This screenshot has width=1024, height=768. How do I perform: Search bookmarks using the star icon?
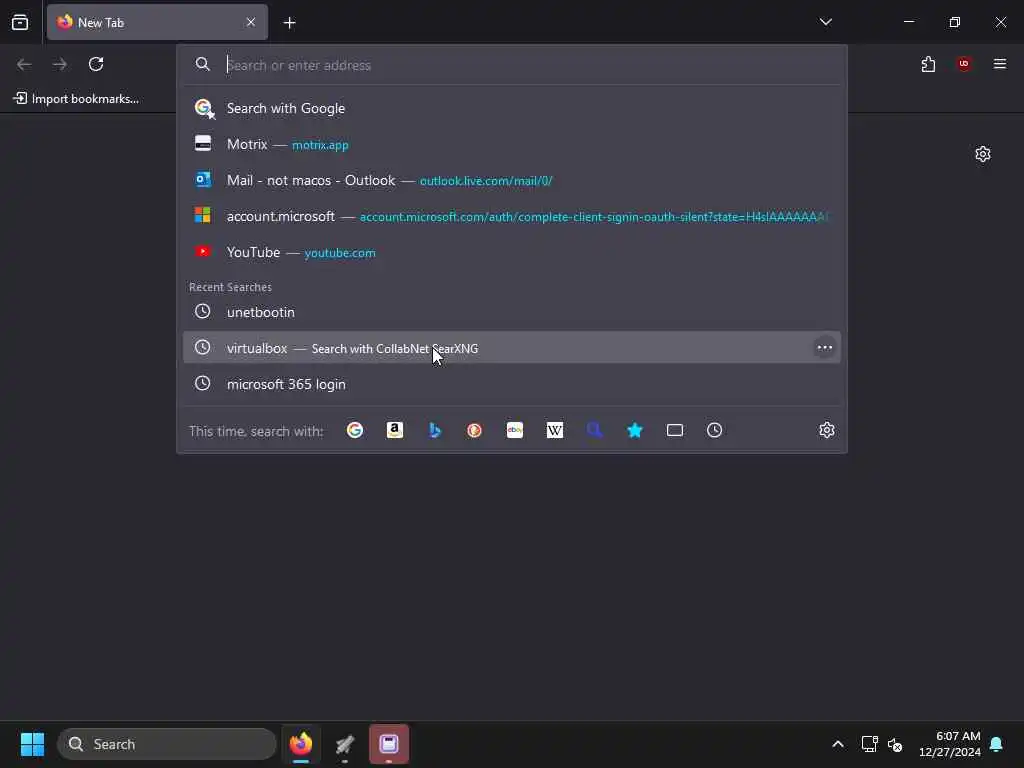[x=635, y=430]
